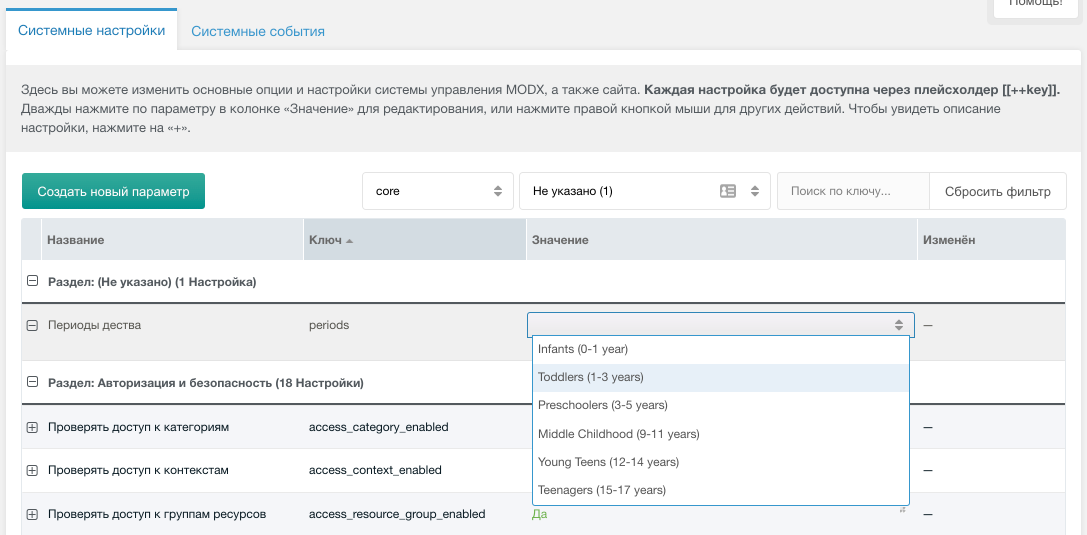The height and width of the screenshot is (535, 1087).
Task: Expand Проверять доступ к группам ресурсов row
Action: pyautogui.click(x=32, y=514)
